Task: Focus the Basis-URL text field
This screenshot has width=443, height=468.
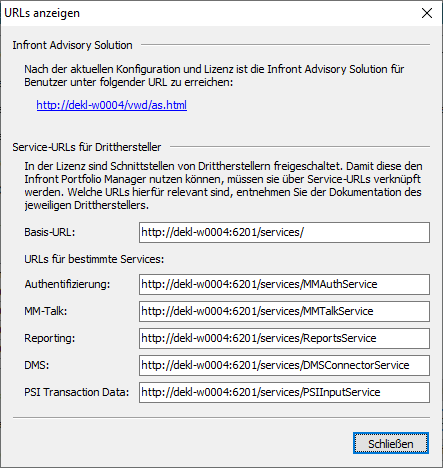Action: [284, 232]
